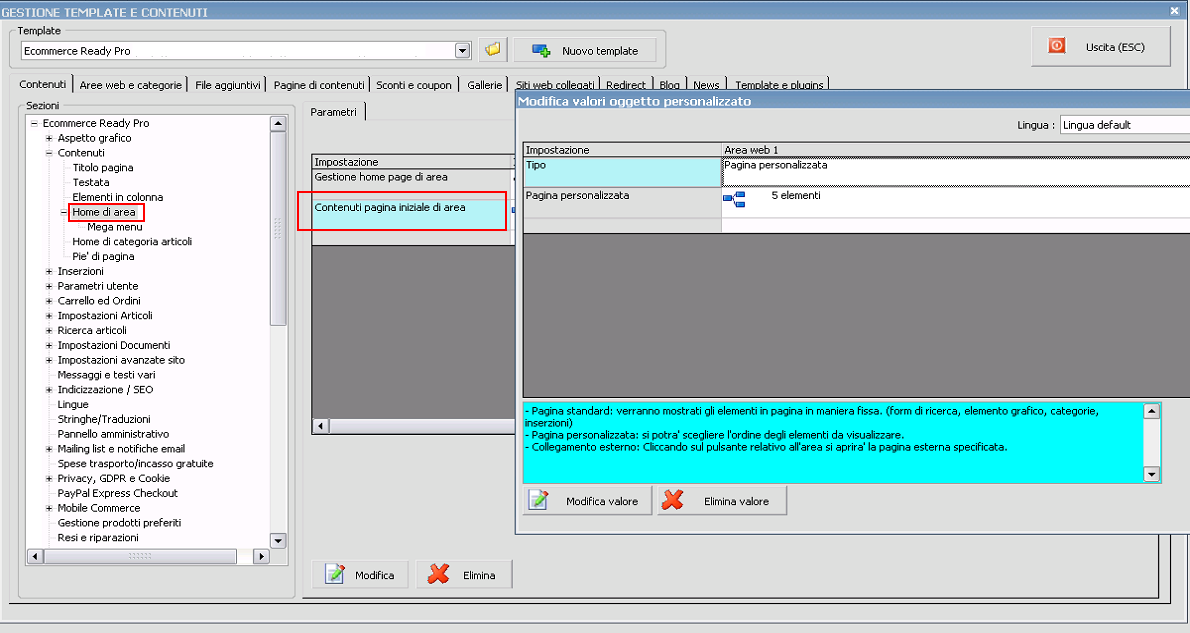Select Home di area tree item
This screenshot has height=633, width=1190.
tap(104, 212)
